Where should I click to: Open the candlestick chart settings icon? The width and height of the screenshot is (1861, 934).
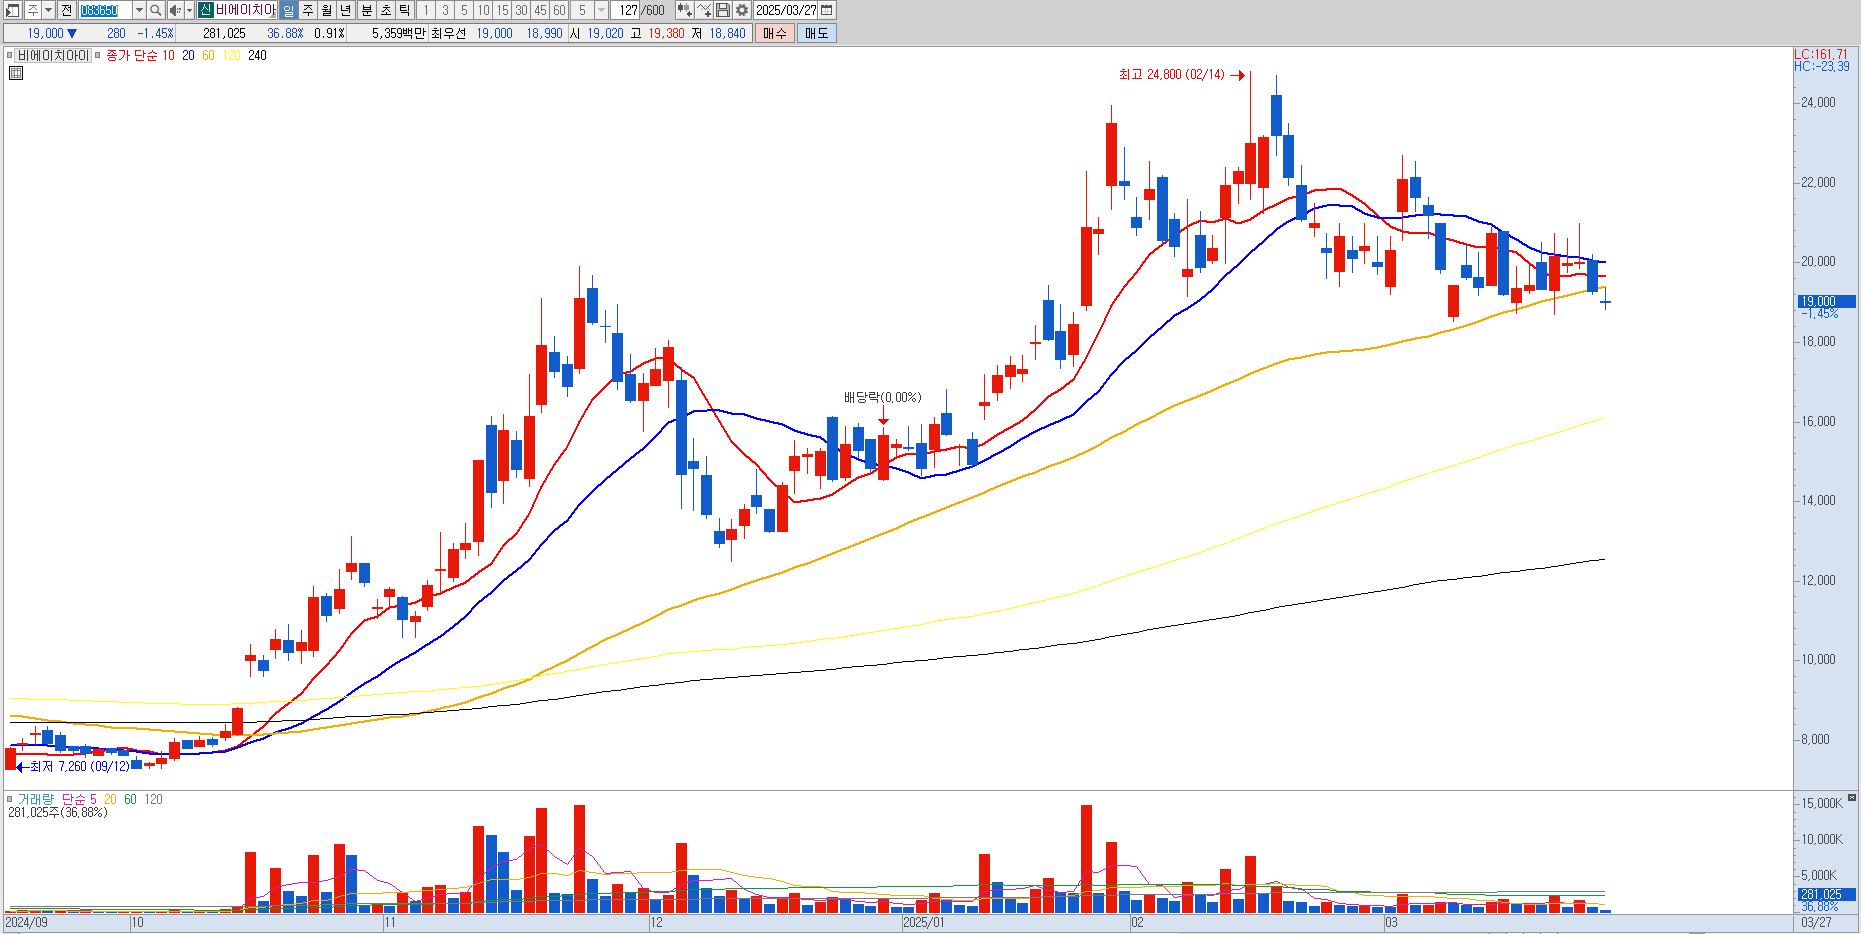(684, 10)
